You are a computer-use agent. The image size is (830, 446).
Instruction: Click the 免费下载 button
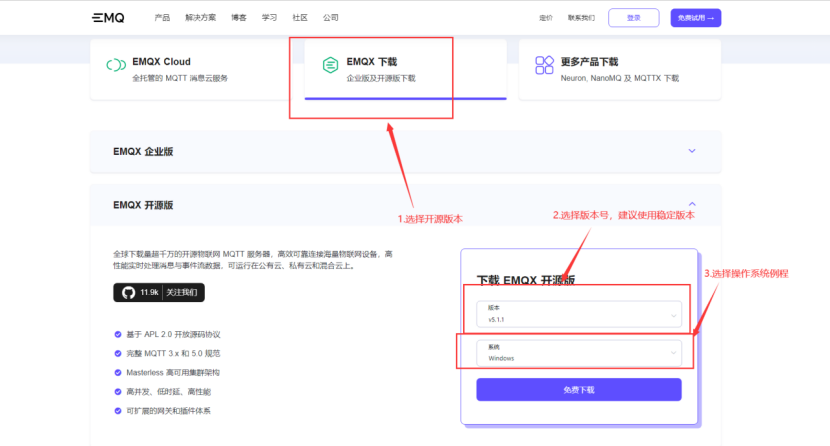pos(579,389)
